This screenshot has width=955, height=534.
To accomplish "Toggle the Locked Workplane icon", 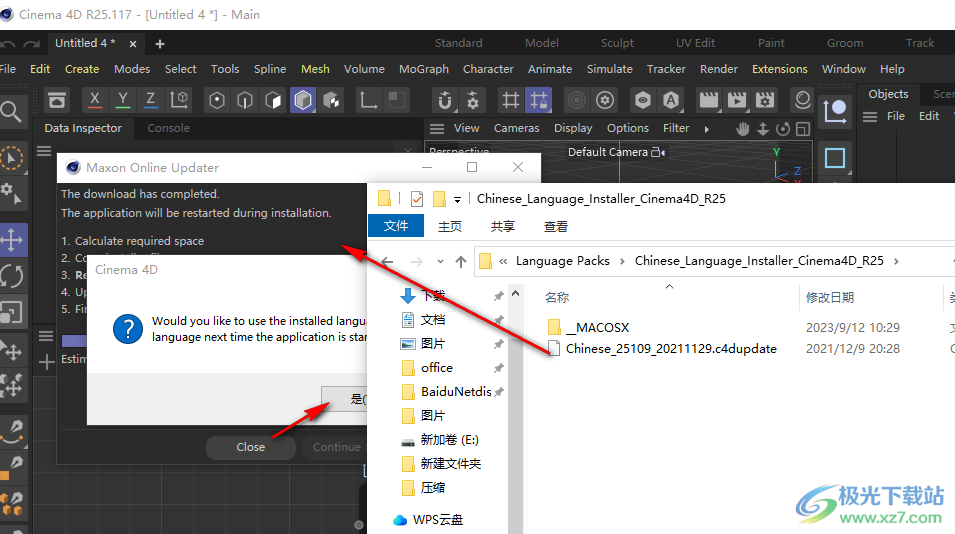I will pos(539,100).
